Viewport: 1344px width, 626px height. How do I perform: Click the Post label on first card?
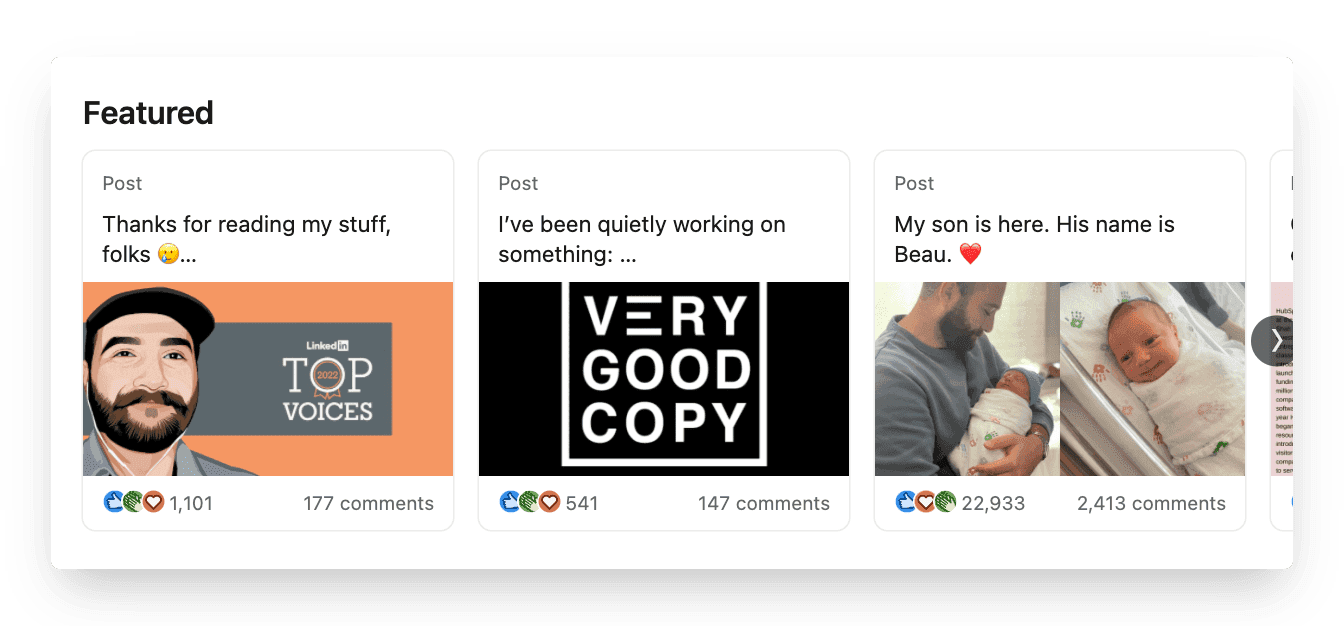tap(122, 184)
